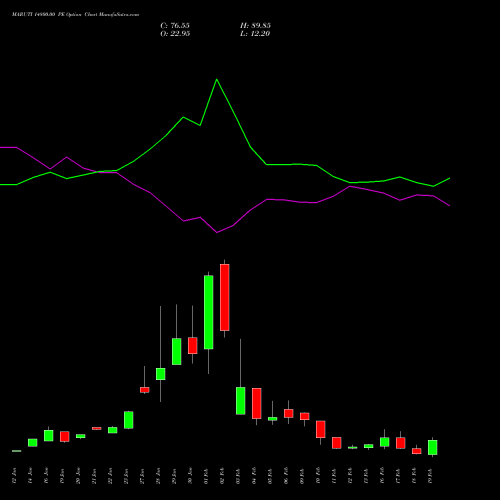Click the 30 Jan date label
The height and width of the screenshot is (500, 500).
(x=190, y=476)
